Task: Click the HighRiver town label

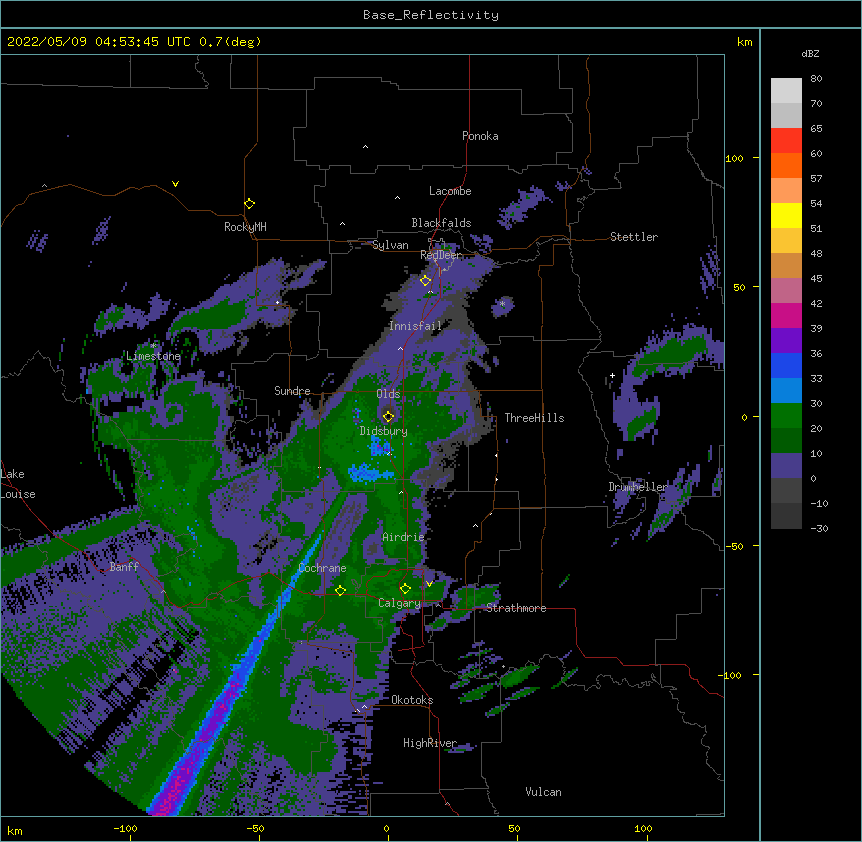Action: coord(430,743)
